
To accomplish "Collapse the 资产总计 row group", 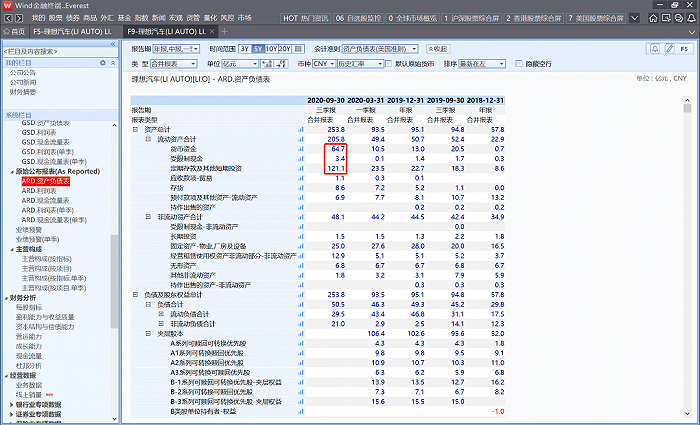I will coord(135,129).
